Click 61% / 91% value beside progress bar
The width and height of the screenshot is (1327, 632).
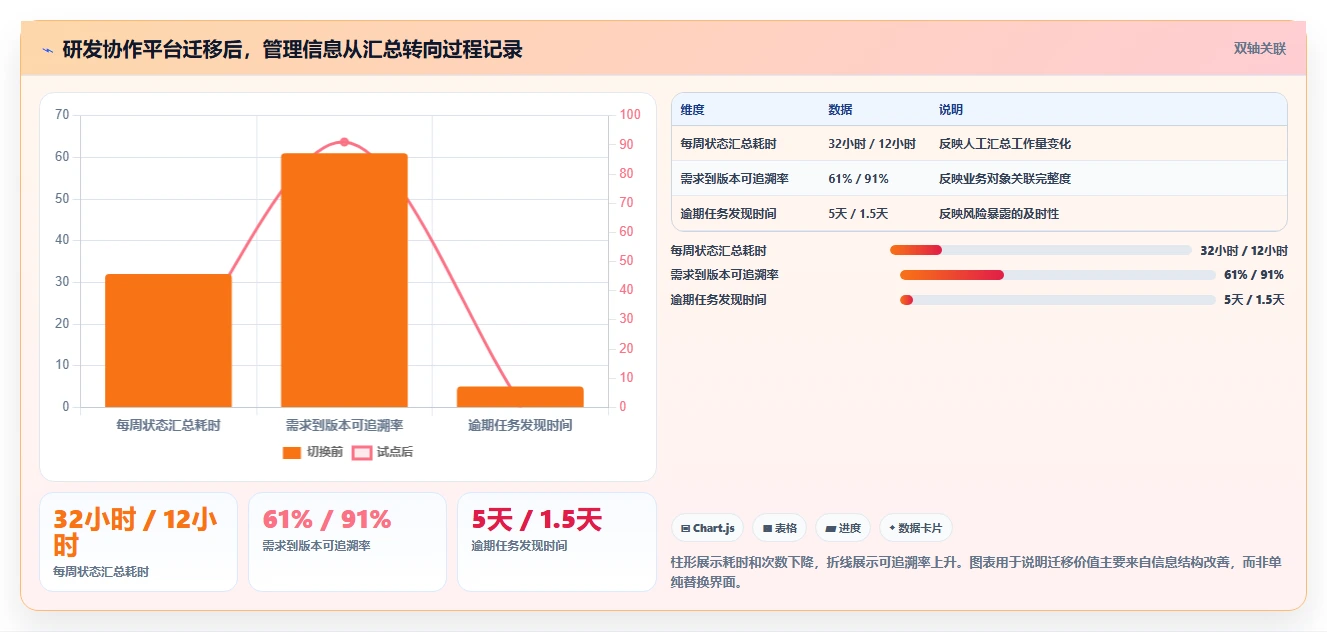[1254, 275]
